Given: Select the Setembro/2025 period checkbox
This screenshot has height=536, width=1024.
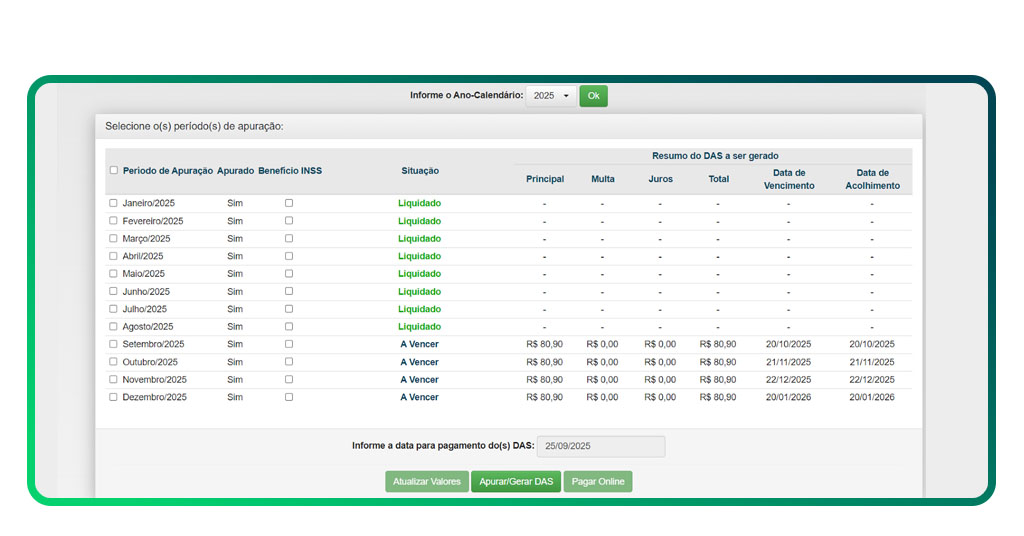Looking at the screenshot, I should click(113, 344).
